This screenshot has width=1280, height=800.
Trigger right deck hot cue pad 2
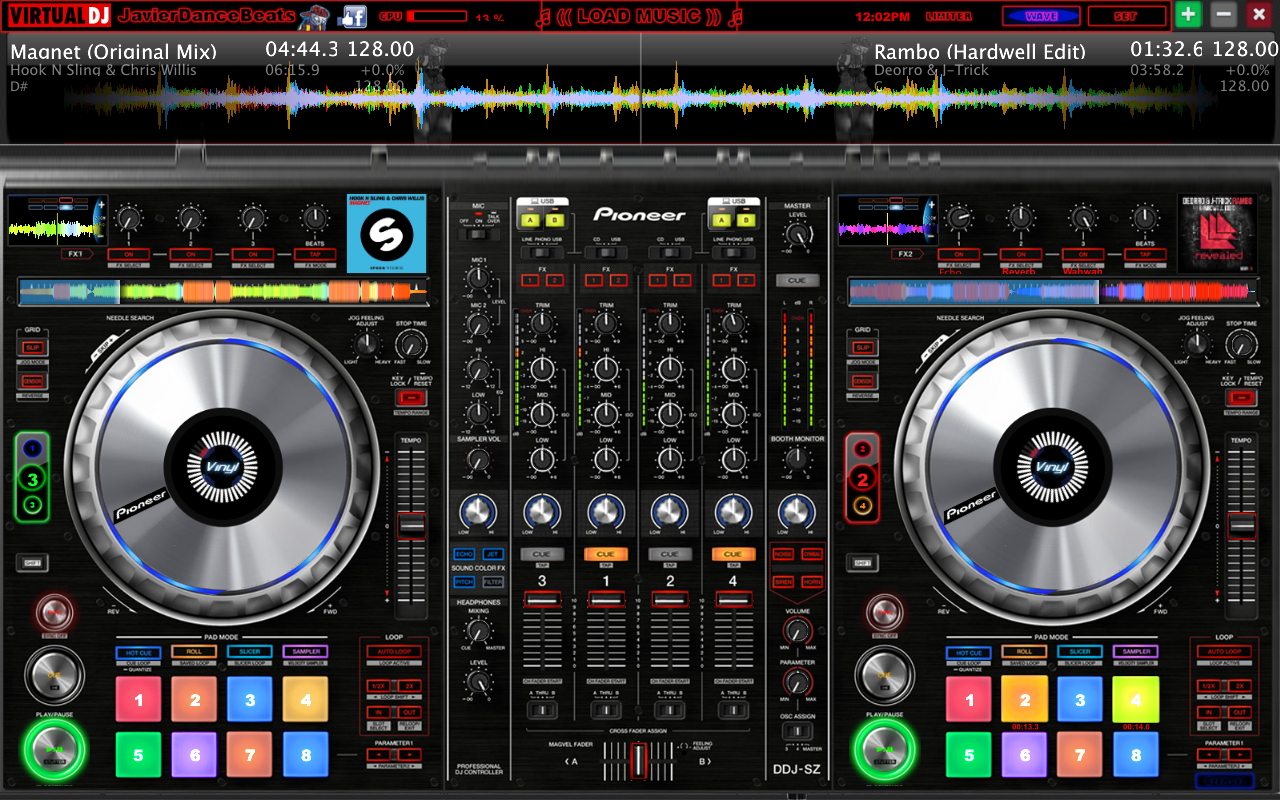pos(1025,700)
